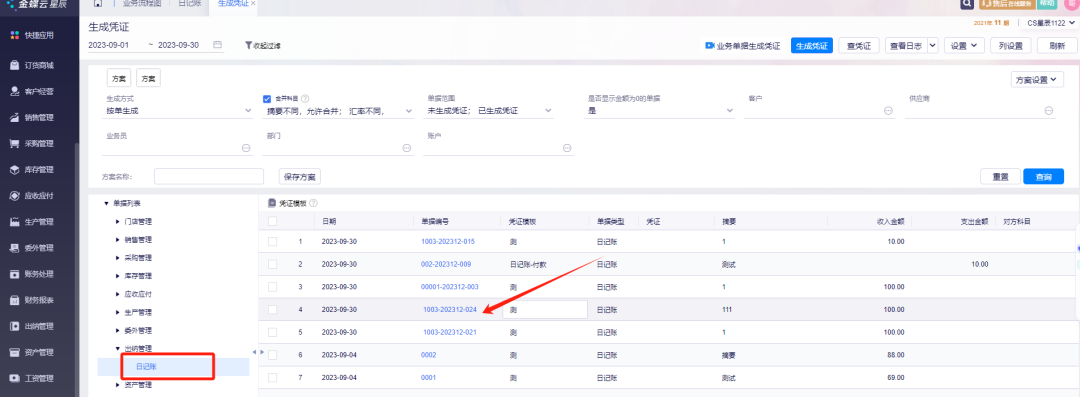Select the 日记账 item under 出纳管理
Viewport: 1080px width, 397px height.
tap(146, 367)
